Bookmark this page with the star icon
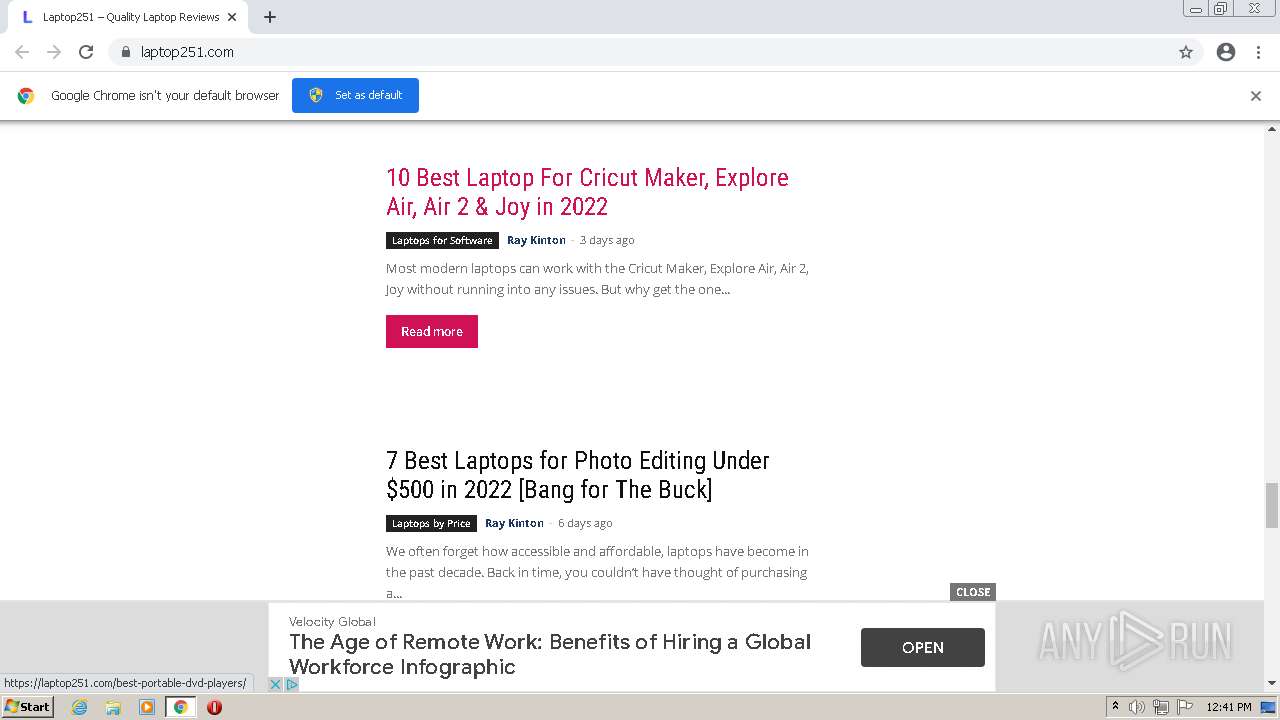 [1186, 52]
